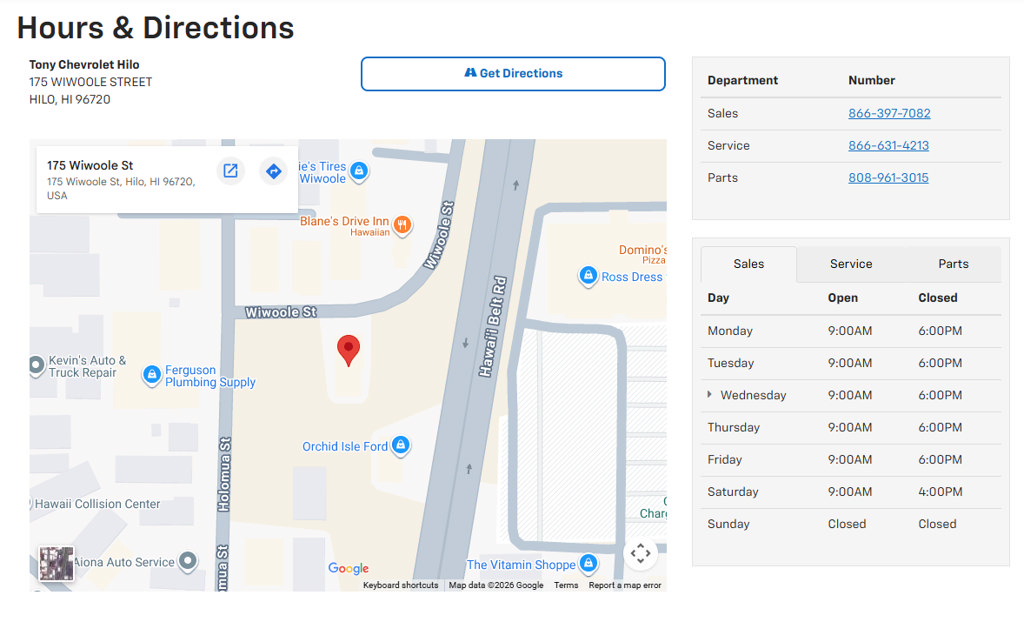Switch to the Service hours tab
Screen dimensions: 1024x622
pyautogui.click(x=850, y=264)
